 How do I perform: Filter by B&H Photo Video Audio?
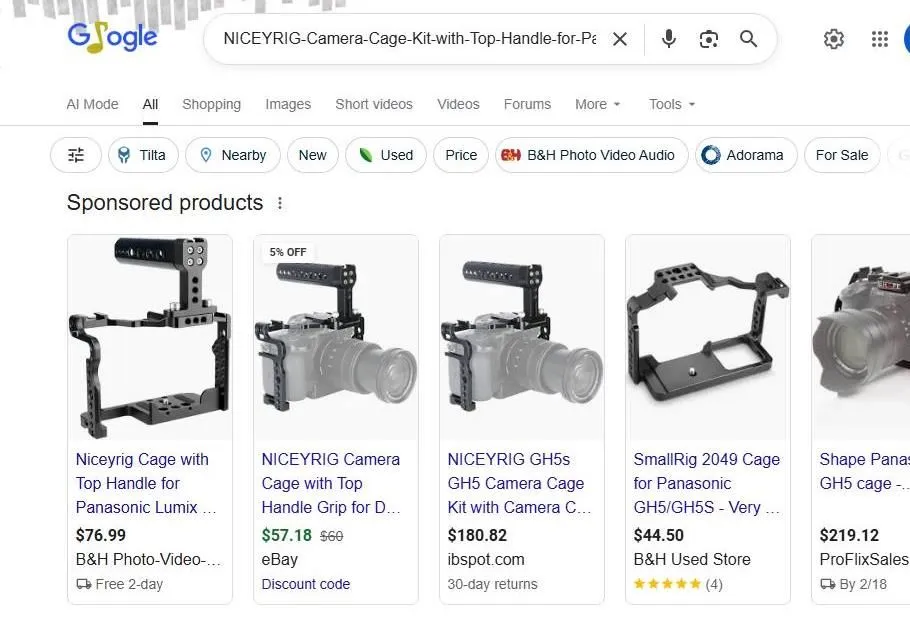tap(591, 155)
